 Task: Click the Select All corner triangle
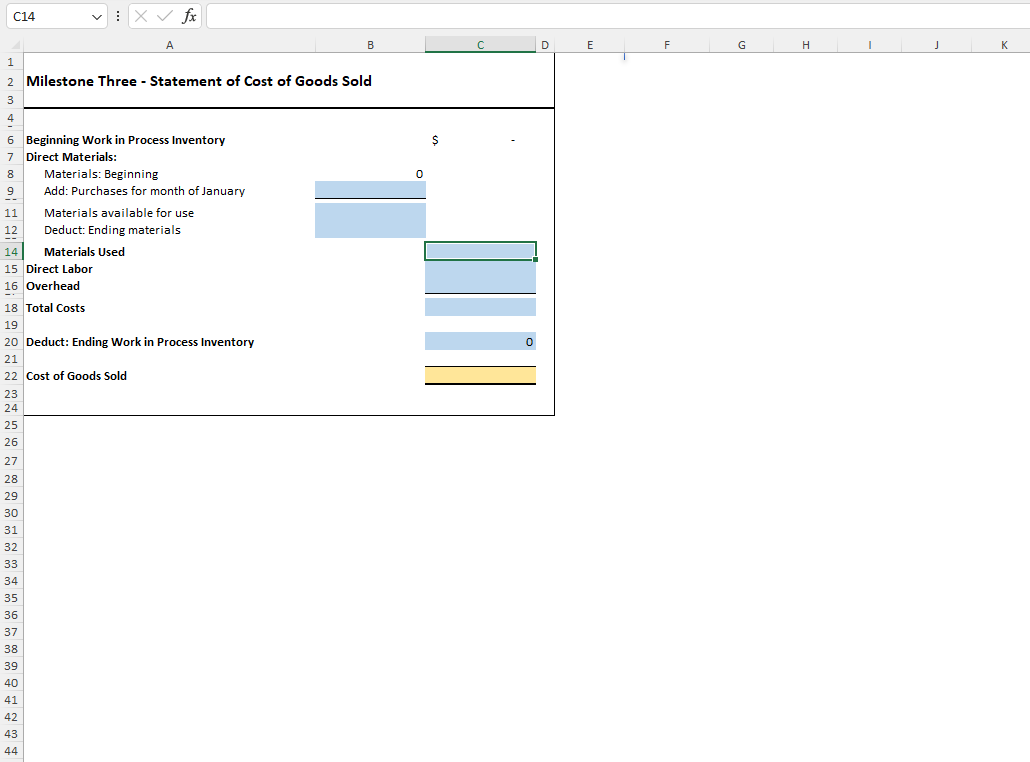pos(14,45)
